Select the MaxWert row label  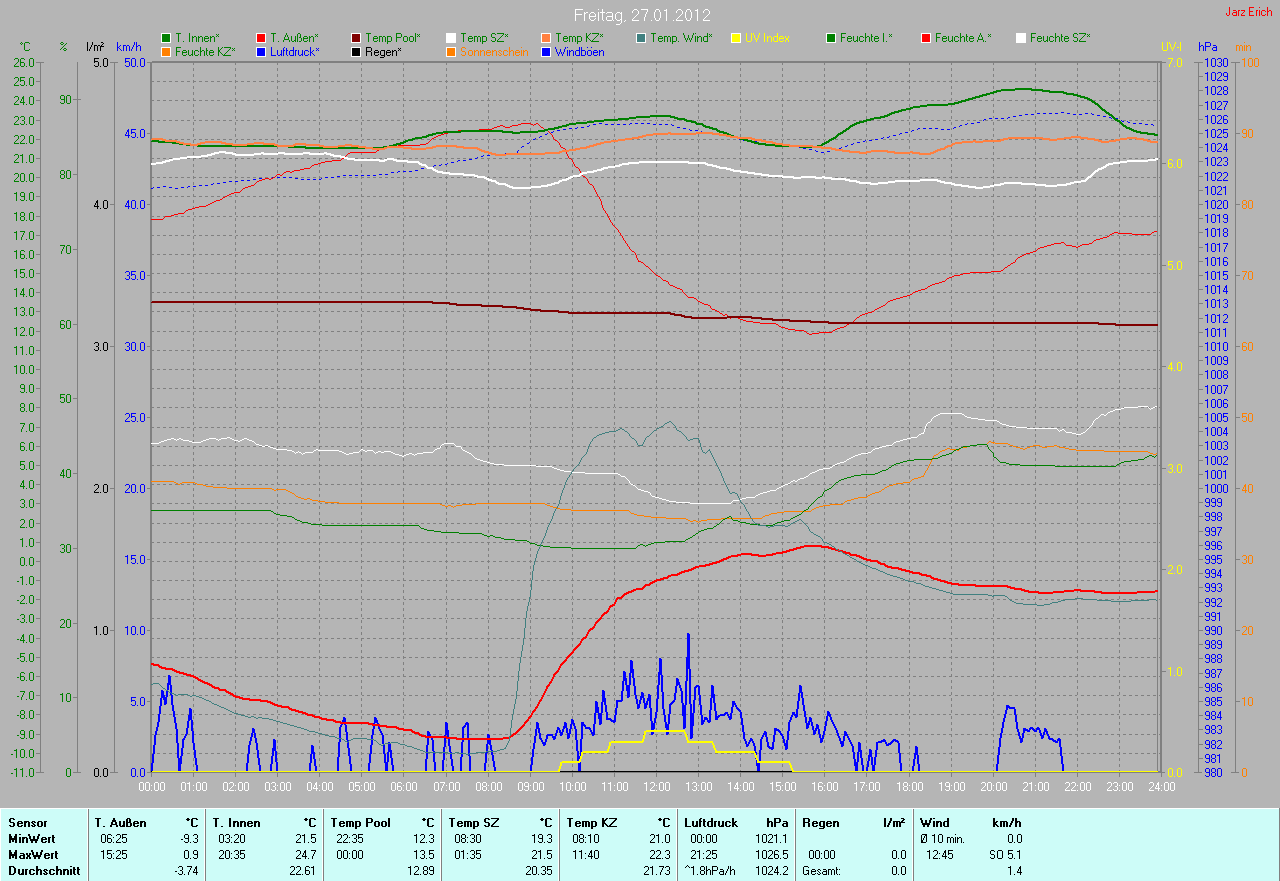[x=32, y=855]
